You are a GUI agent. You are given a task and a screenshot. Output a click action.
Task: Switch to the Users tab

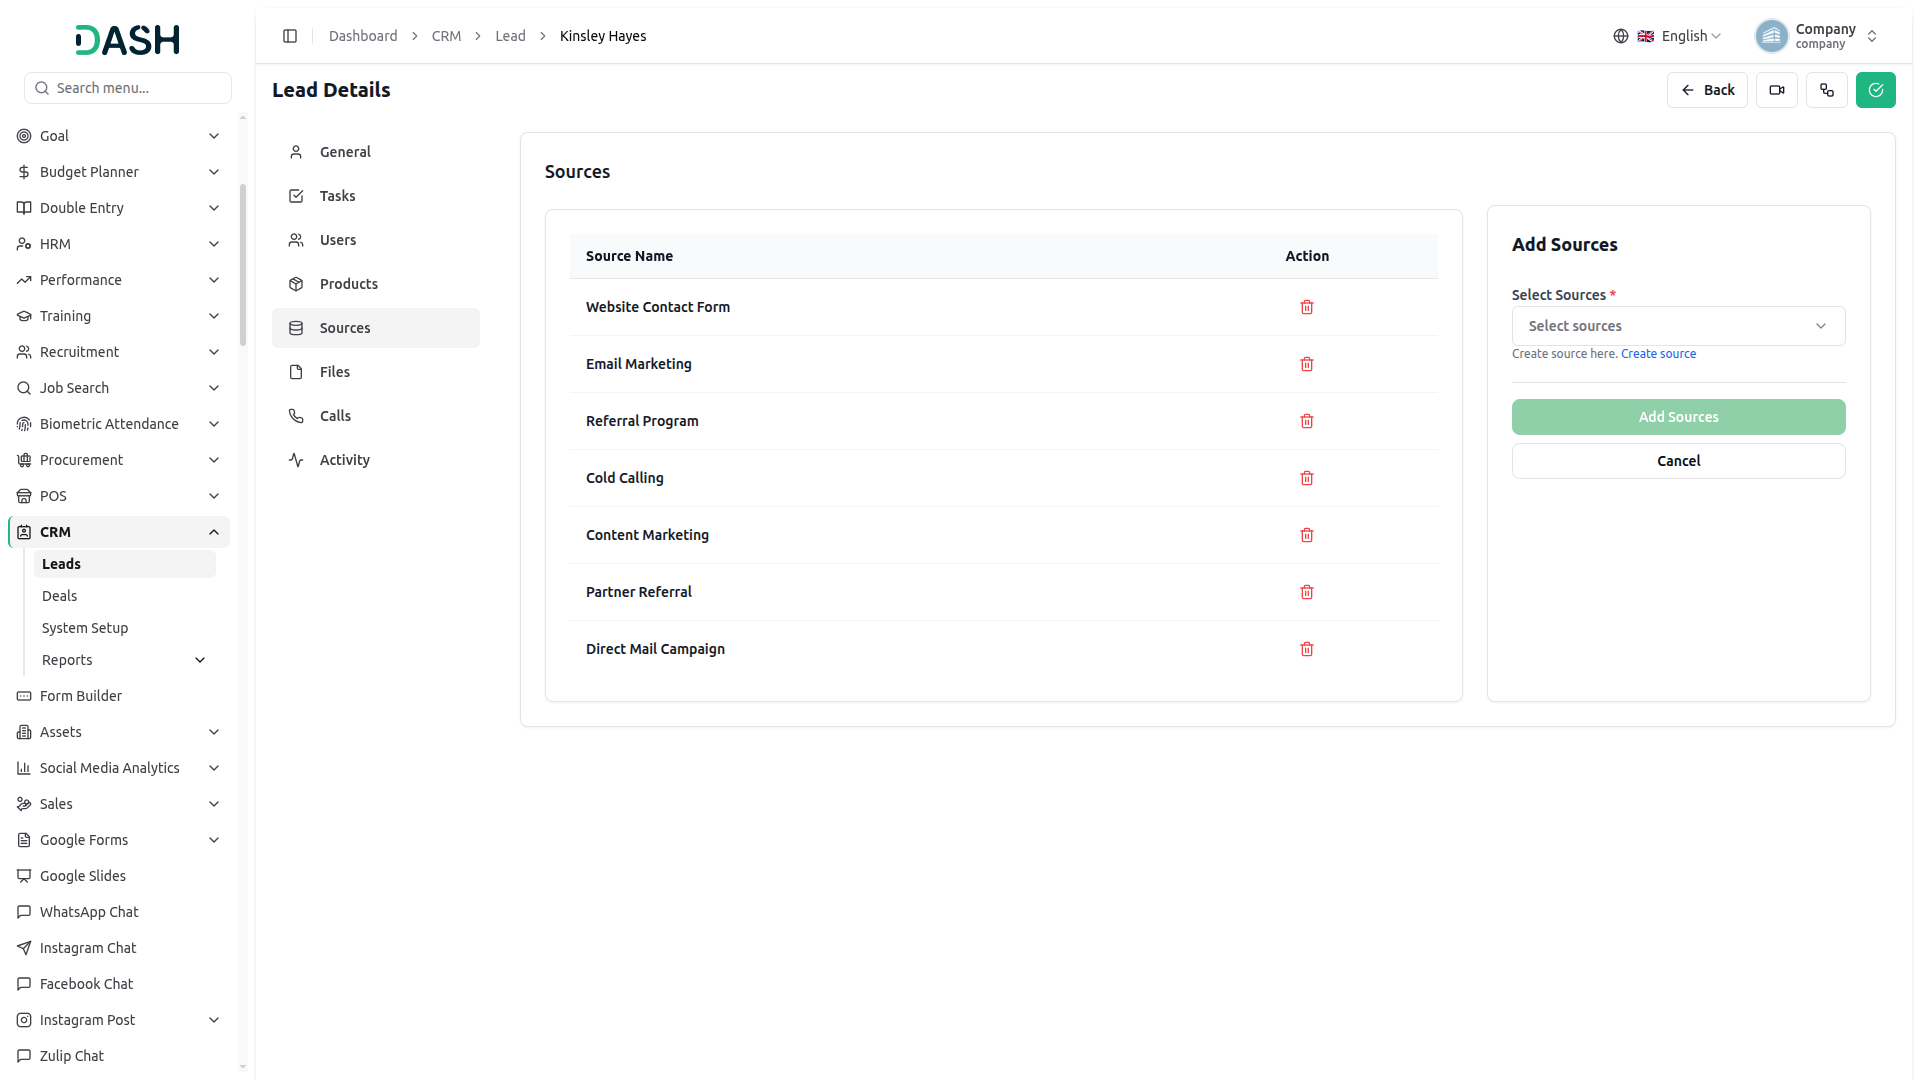pyautogui.click(x=376, y=240)
